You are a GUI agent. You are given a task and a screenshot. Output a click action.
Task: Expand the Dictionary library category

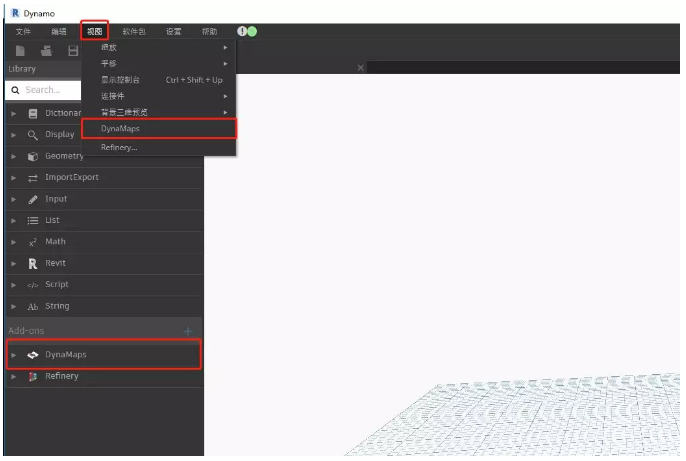(14, 114)
